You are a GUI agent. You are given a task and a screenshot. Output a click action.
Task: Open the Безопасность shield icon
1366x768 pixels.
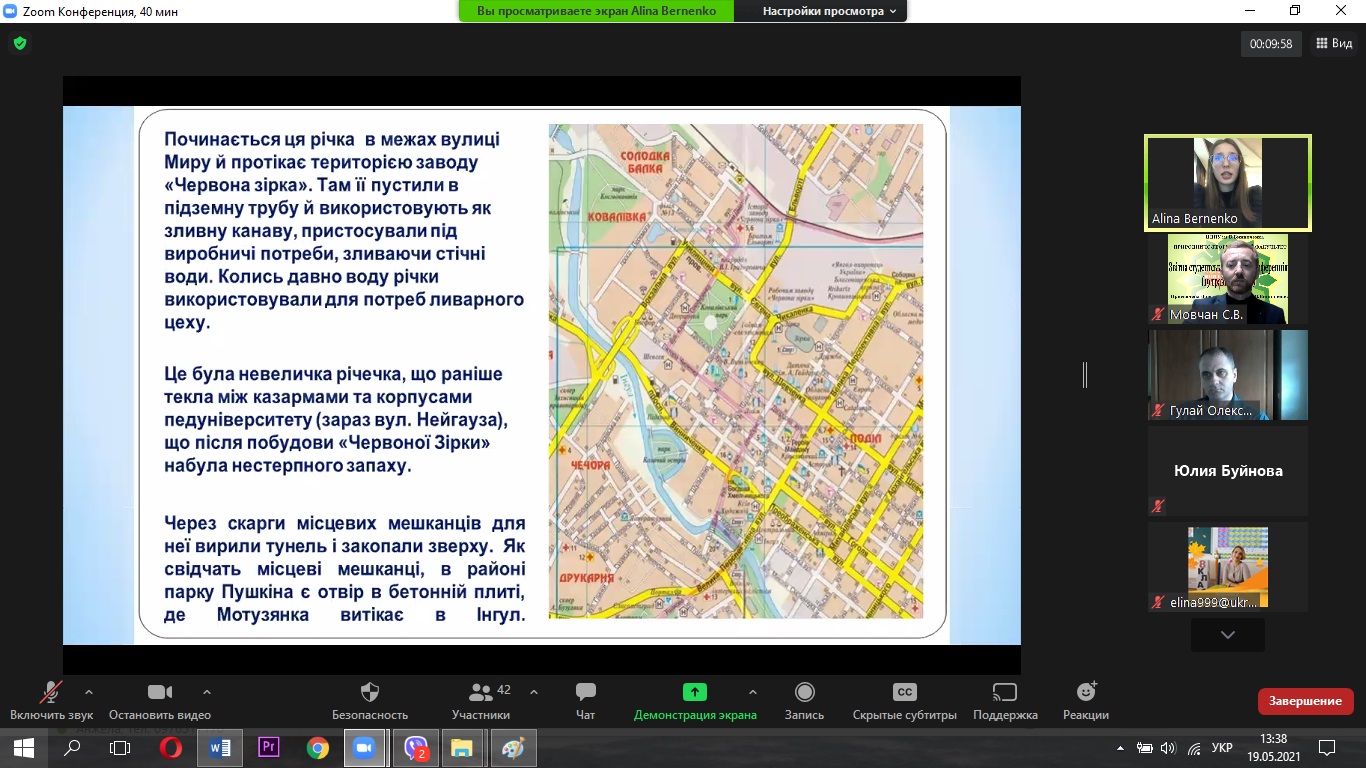pyautogui.click(x=369, y=693)
